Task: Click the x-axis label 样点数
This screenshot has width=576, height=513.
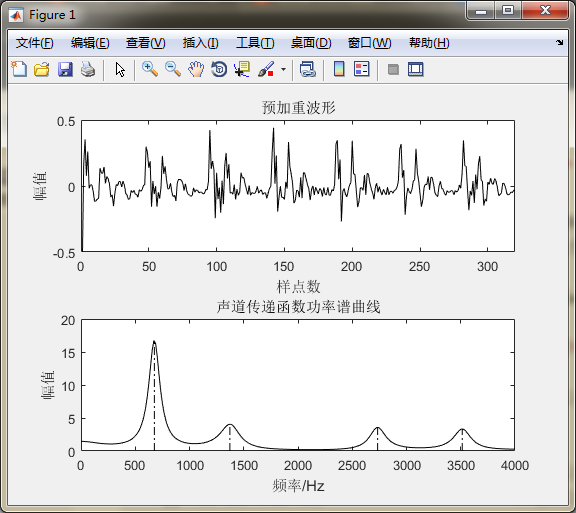Action: [298, 287]
